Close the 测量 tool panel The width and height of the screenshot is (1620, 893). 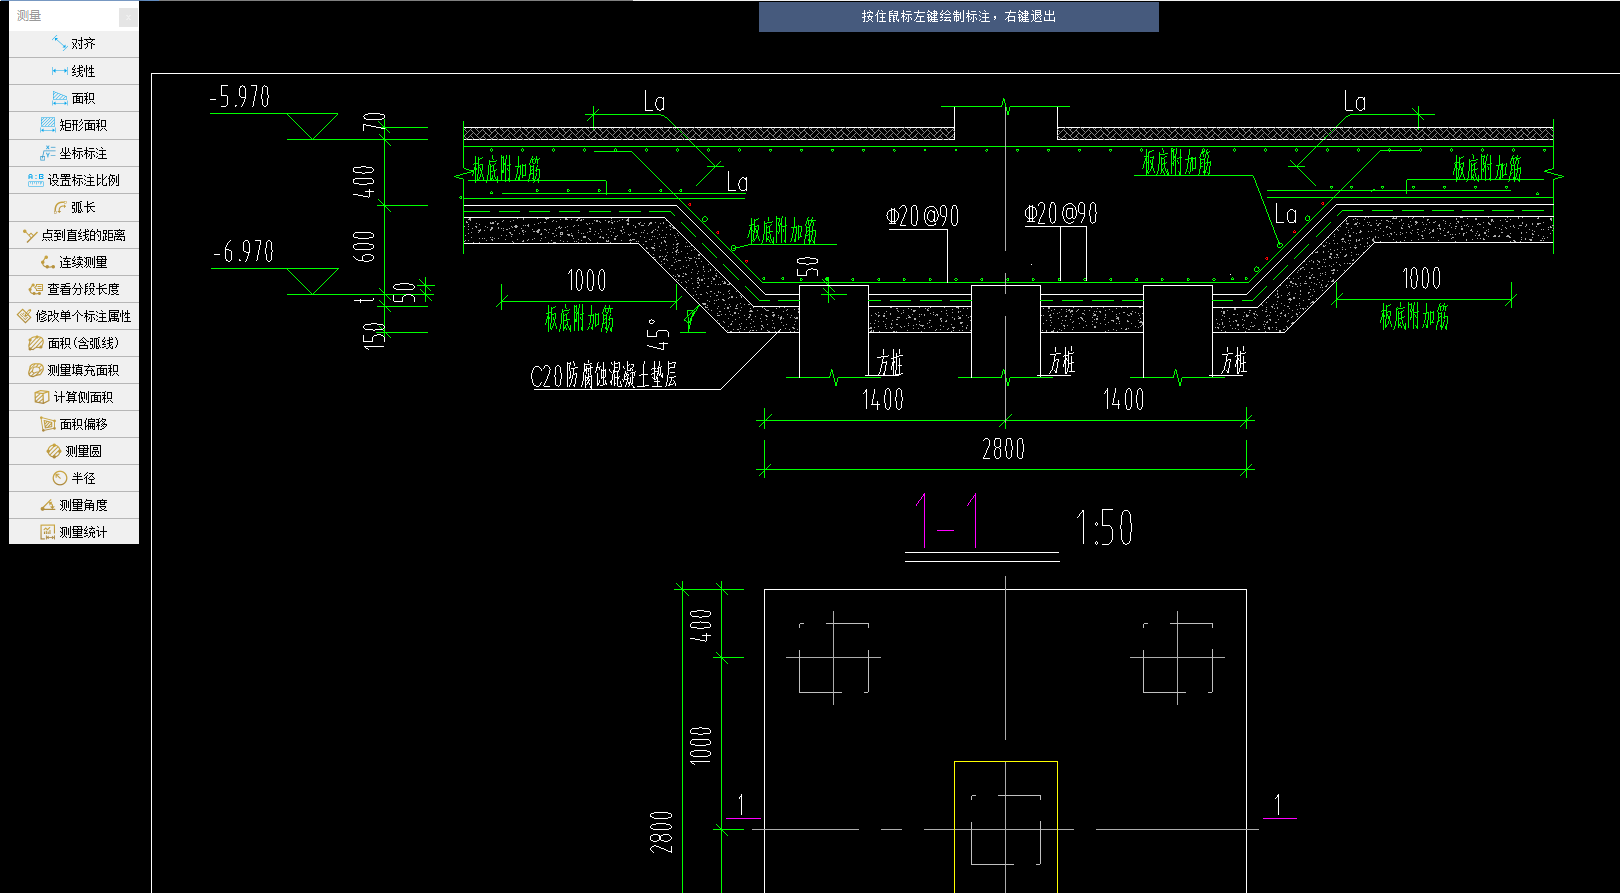pos(128,16)
